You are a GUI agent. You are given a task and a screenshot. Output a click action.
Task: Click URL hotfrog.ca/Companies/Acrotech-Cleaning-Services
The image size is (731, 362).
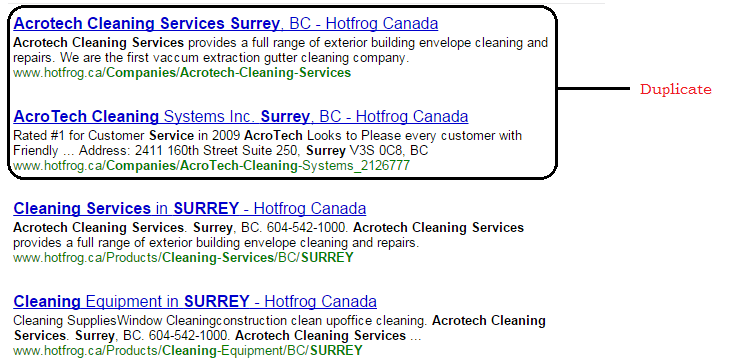(182, 73)
